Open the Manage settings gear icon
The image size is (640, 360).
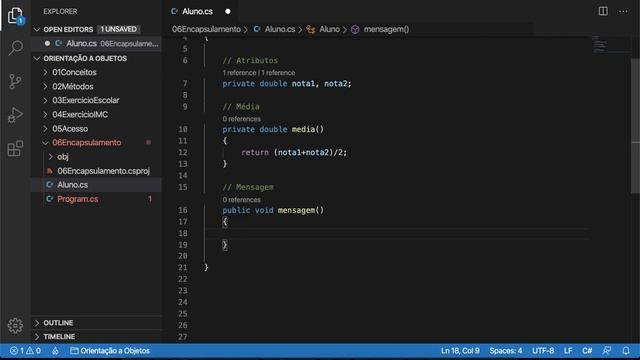(16, 325)
